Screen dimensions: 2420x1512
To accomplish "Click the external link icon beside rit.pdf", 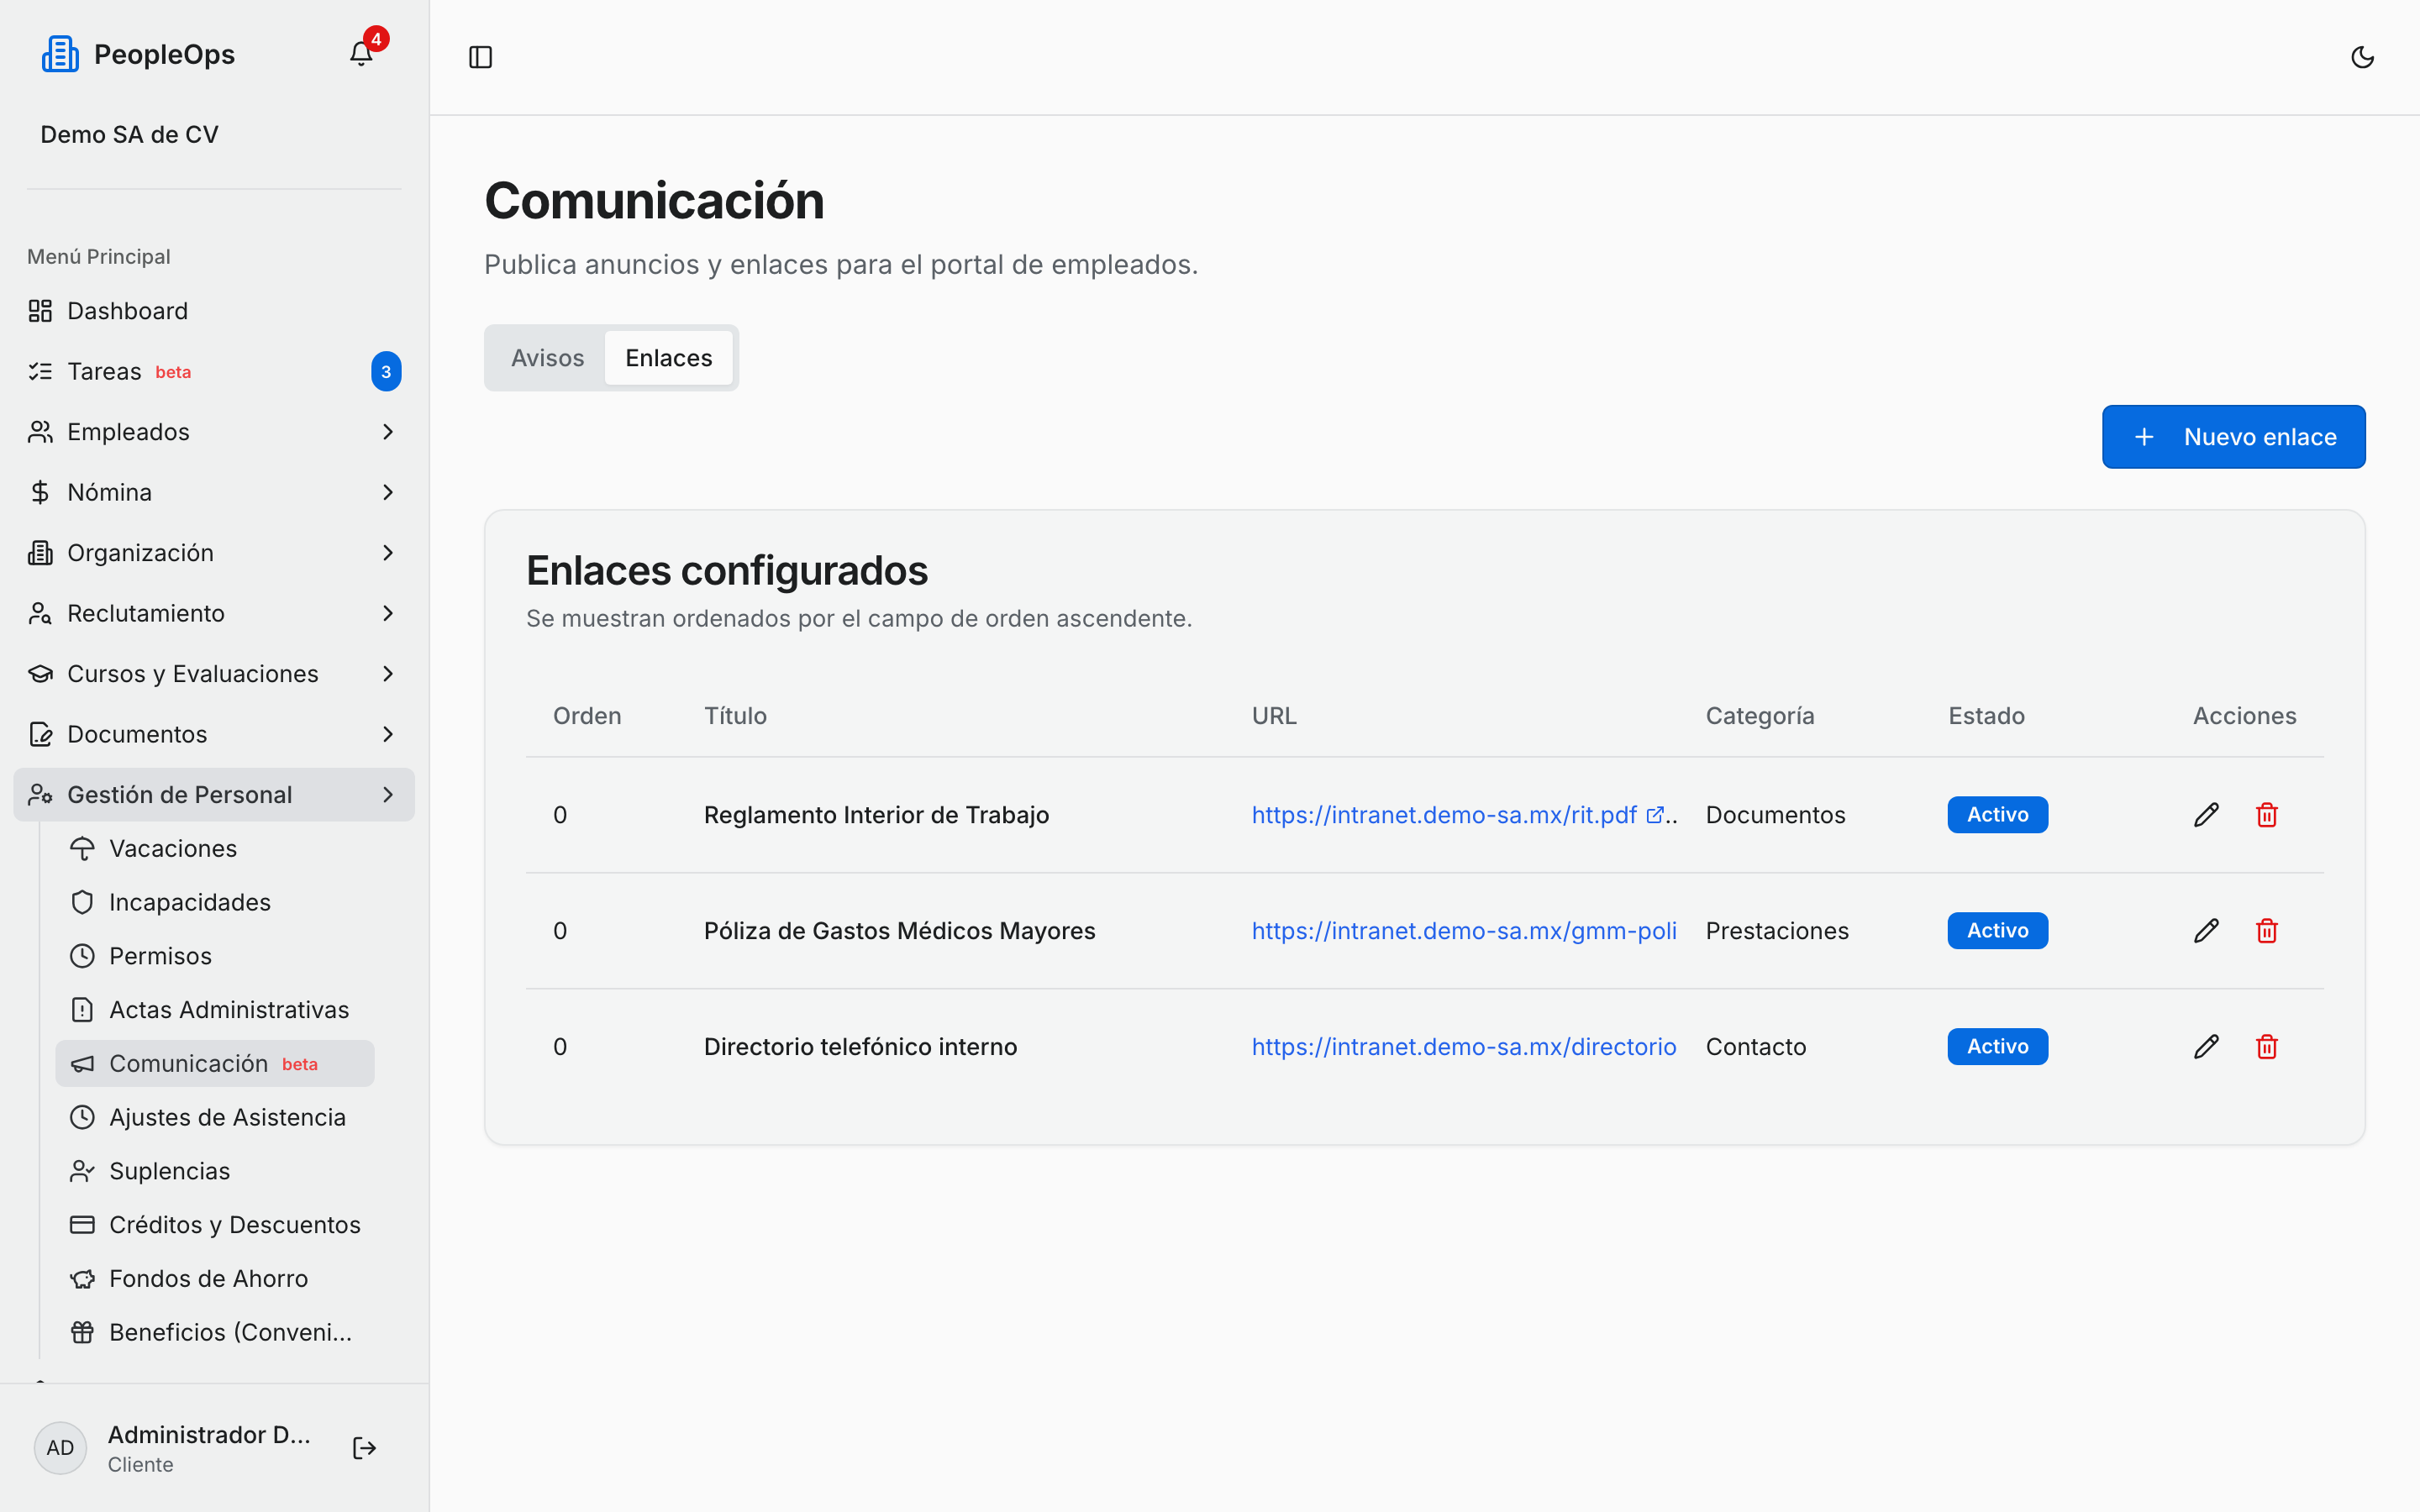I will point(1655,815).
